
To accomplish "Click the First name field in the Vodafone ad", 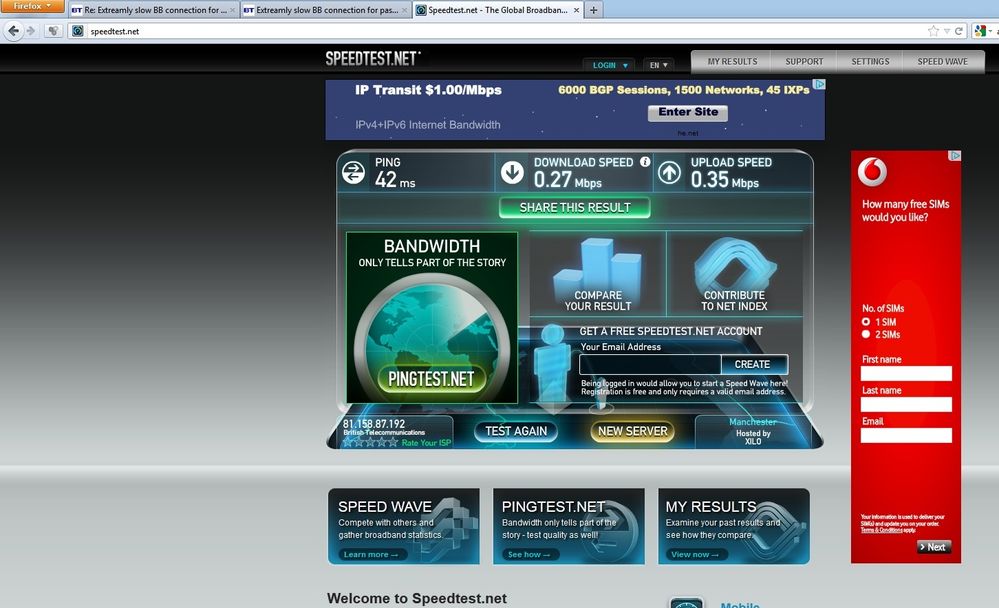I will click(x=906, y=373).
